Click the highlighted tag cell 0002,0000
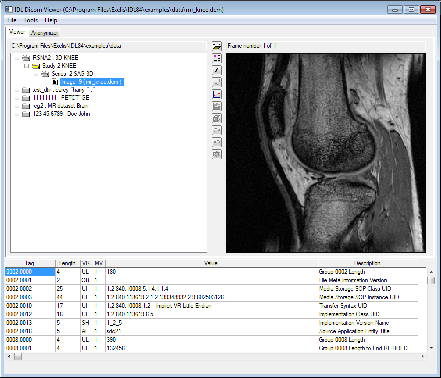The width and height of the screenshot is (441, 378). pyautogui.click(x=30, y=272)
